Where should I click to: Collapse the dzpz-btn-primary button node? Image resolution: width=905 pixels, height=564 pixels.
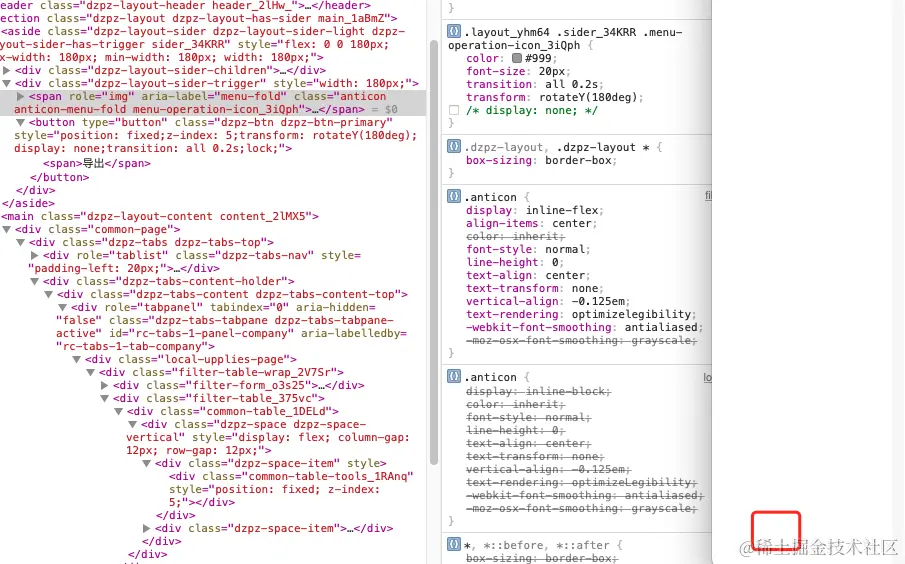(x=21, y=122)
